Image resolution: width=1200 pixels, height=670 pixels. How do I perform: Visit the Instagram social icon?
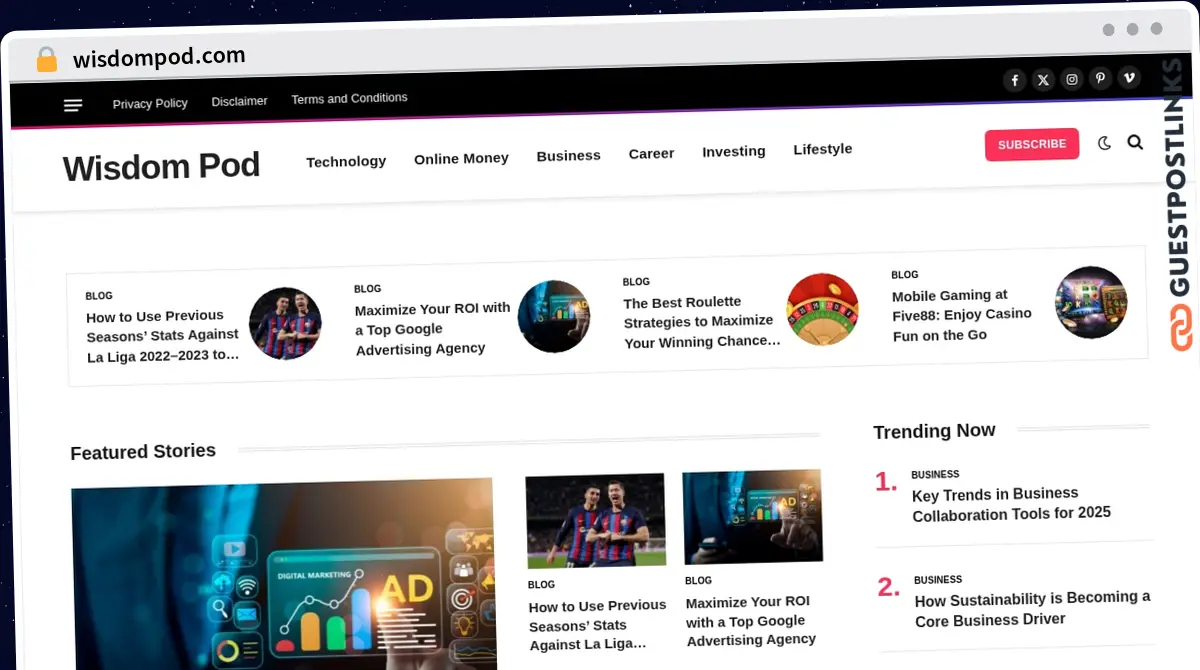1072,79
